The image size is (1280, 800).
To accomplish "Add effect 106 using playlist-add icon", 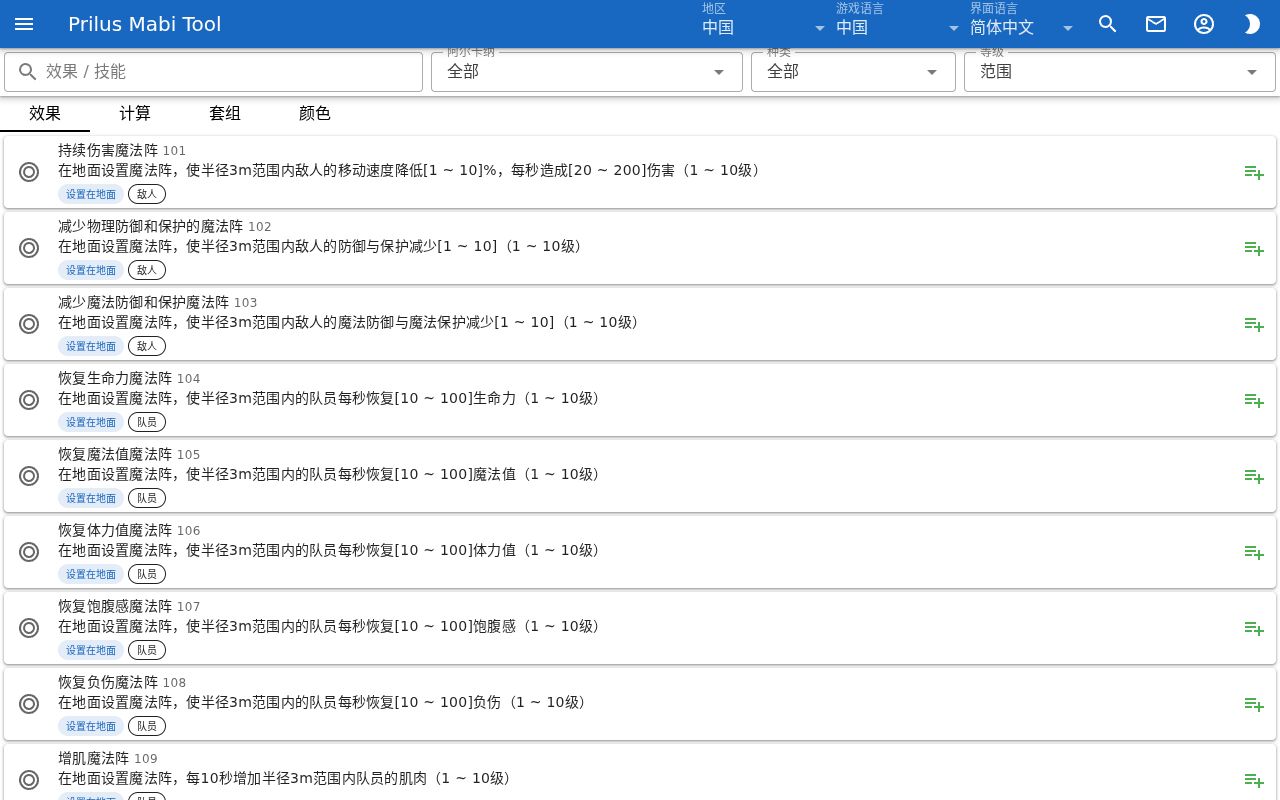I will point(1254,552).
